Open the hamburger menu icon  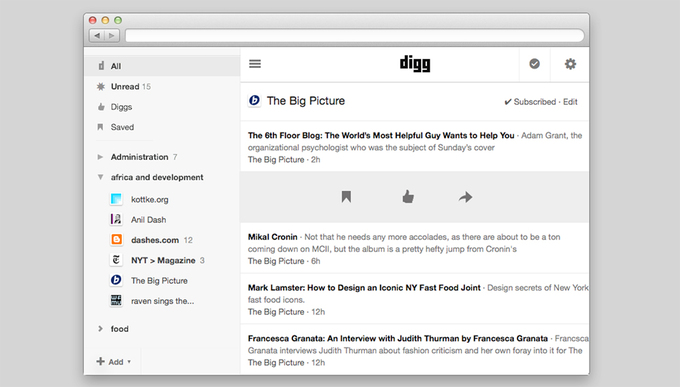pyautogui.click(x=255, y=64)
